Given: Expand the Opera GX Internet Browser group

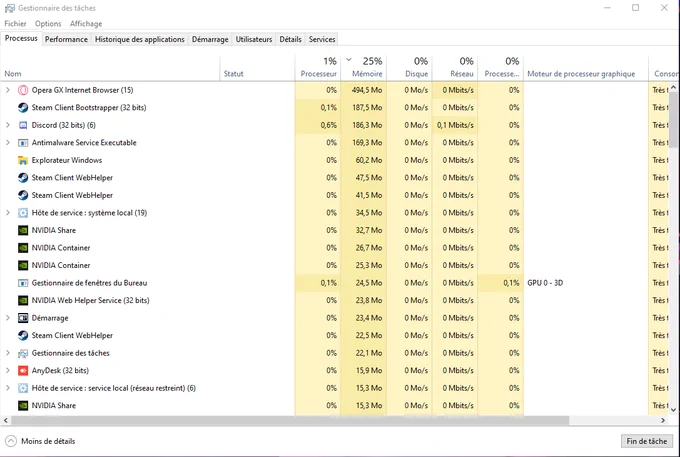Looking at the screenshot, I should tap(7, 90).
